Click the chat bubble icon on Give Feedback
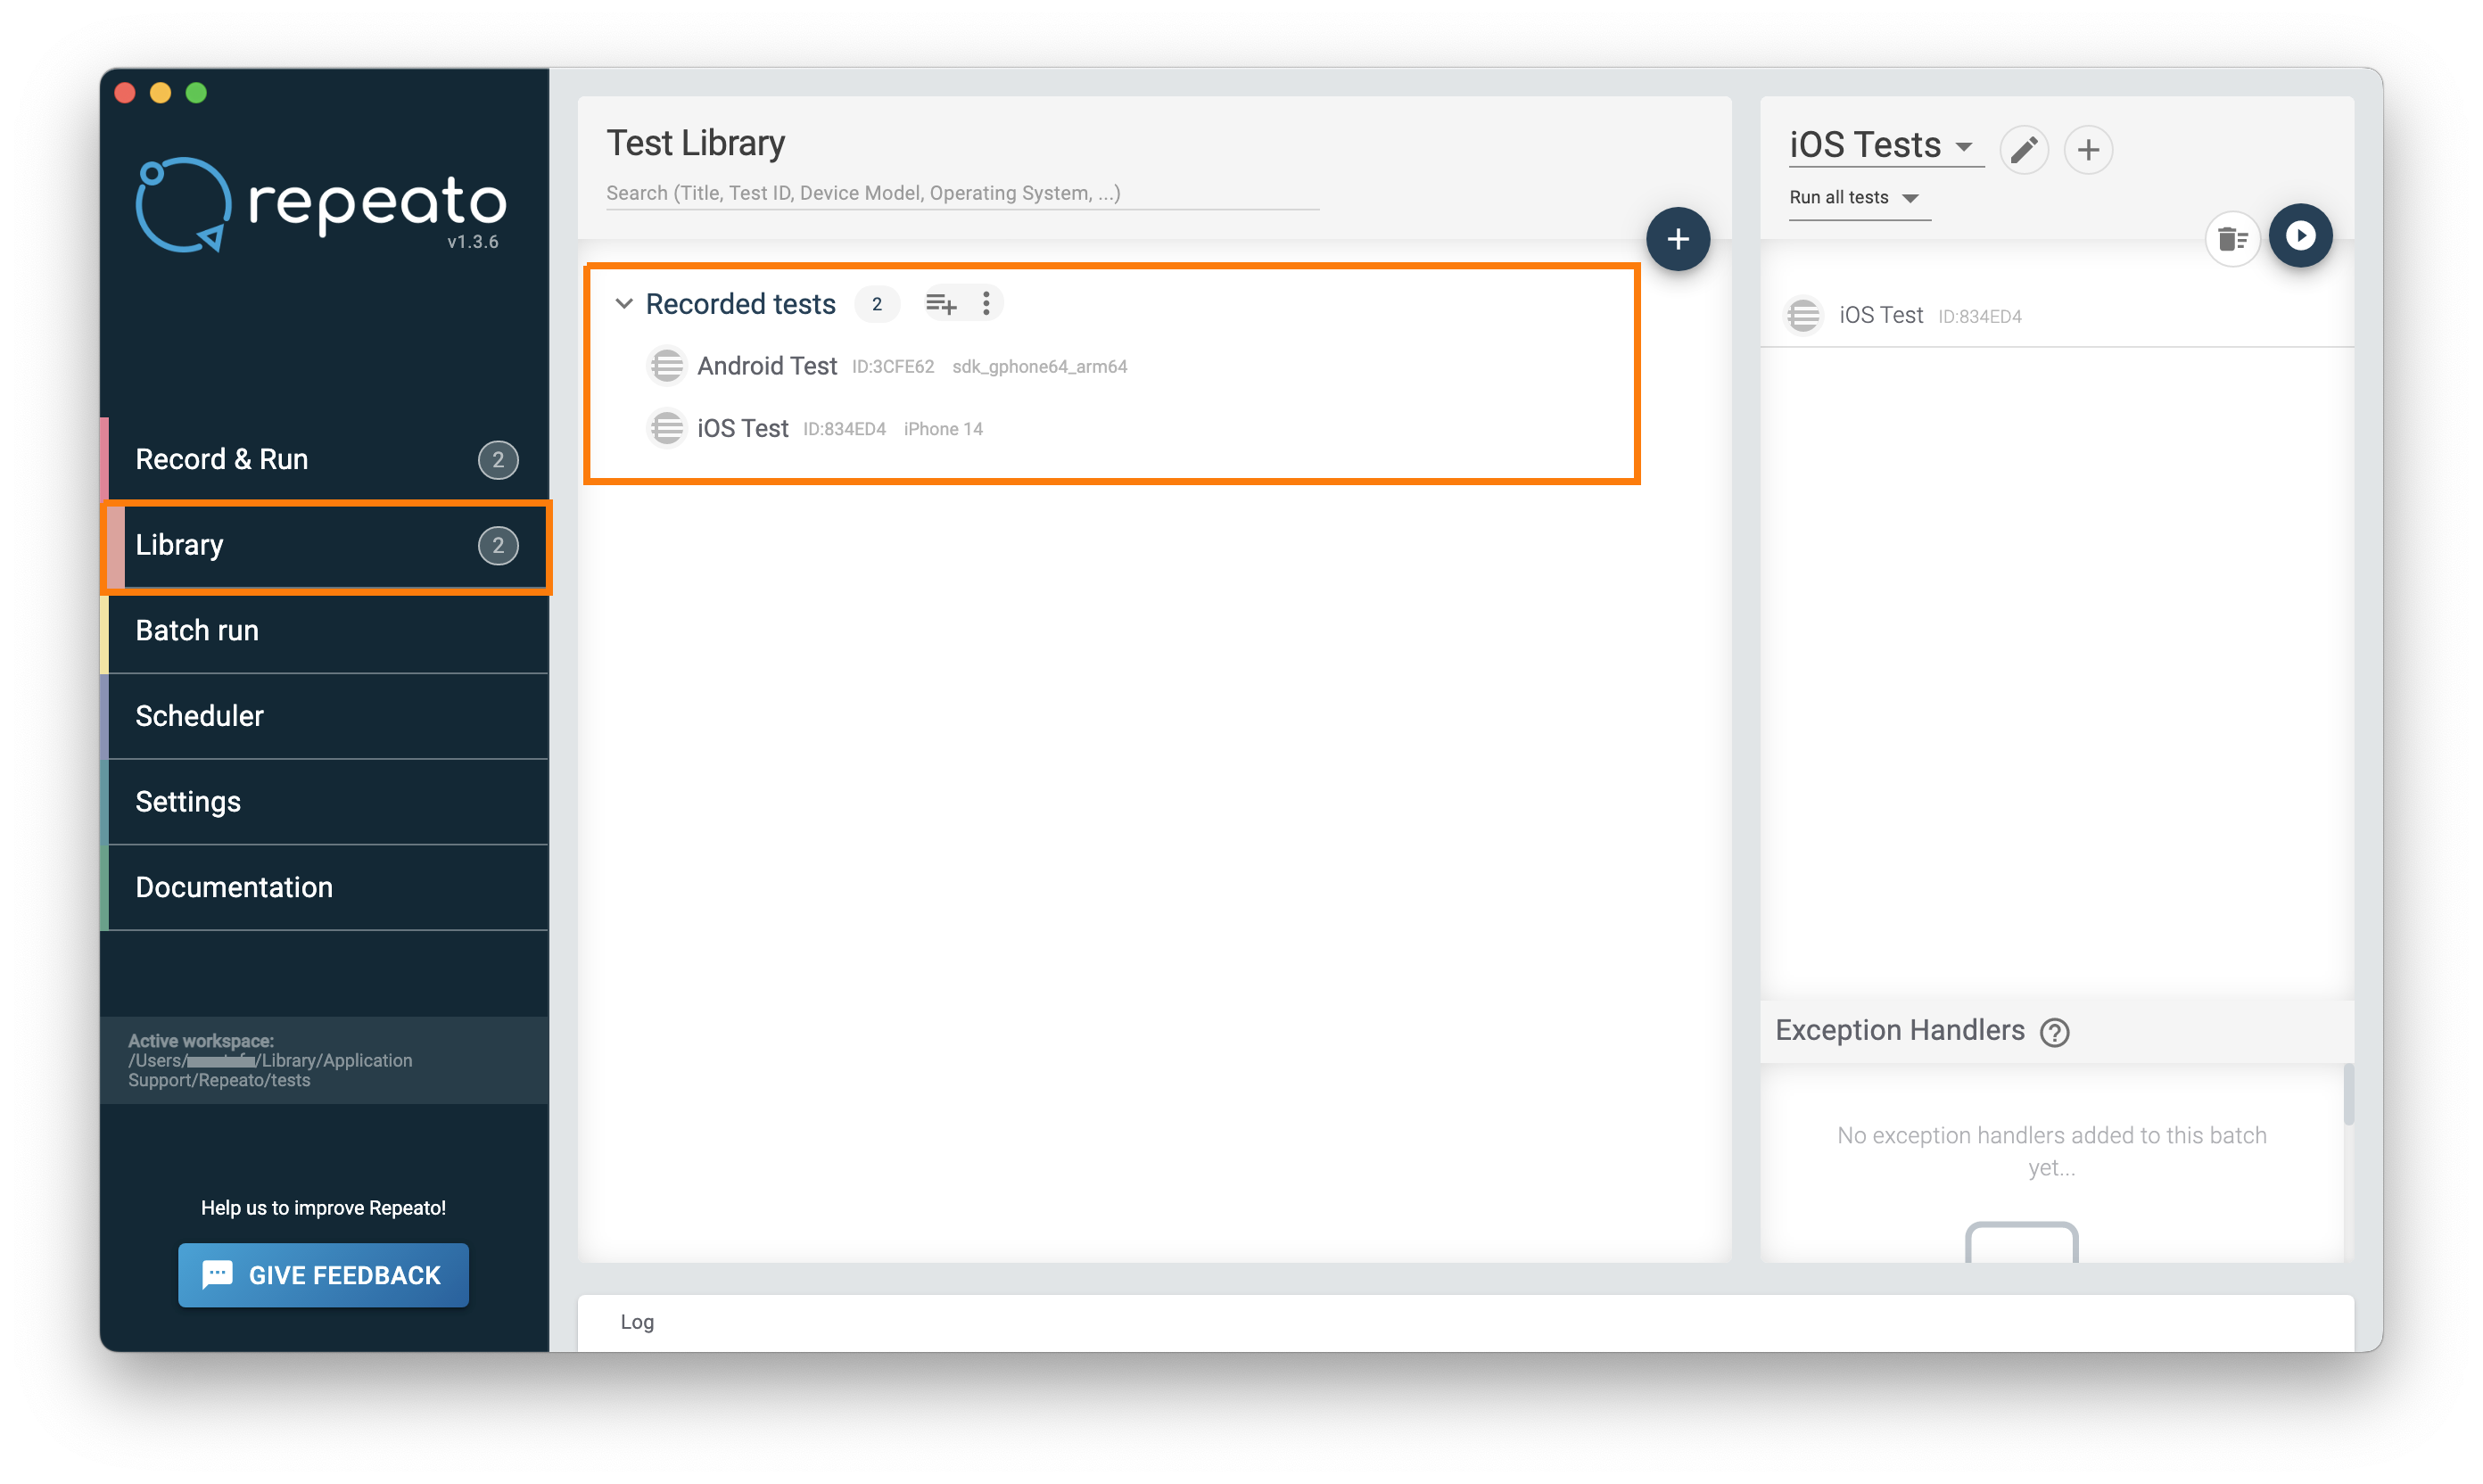 click(217, 1274)
